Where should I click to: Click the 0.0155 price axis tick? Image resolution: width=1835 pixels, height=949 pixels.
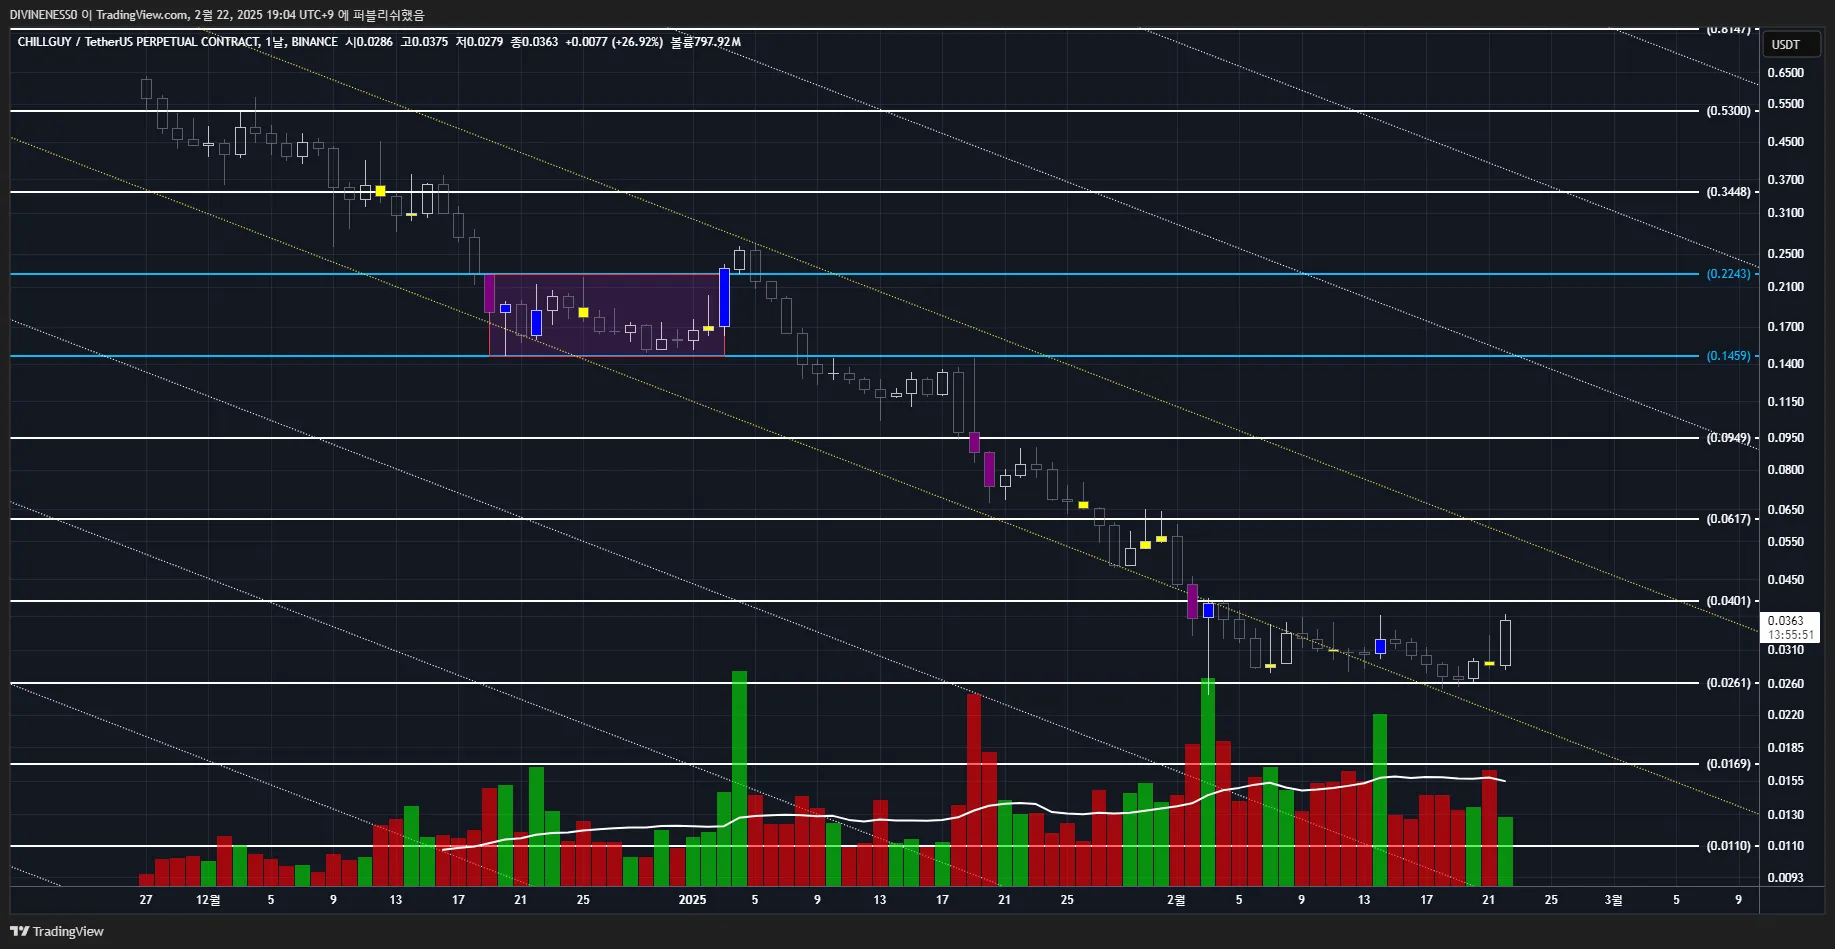coord(1786,781)
